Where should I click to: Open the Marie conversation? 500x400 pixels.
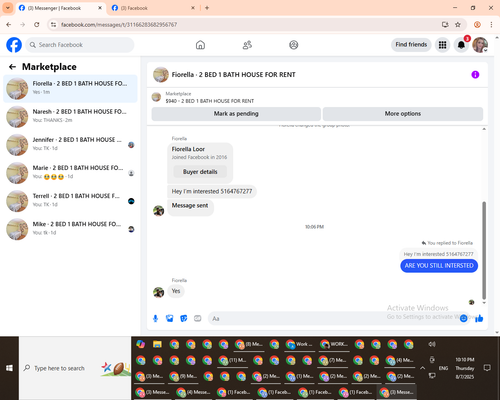70,173
